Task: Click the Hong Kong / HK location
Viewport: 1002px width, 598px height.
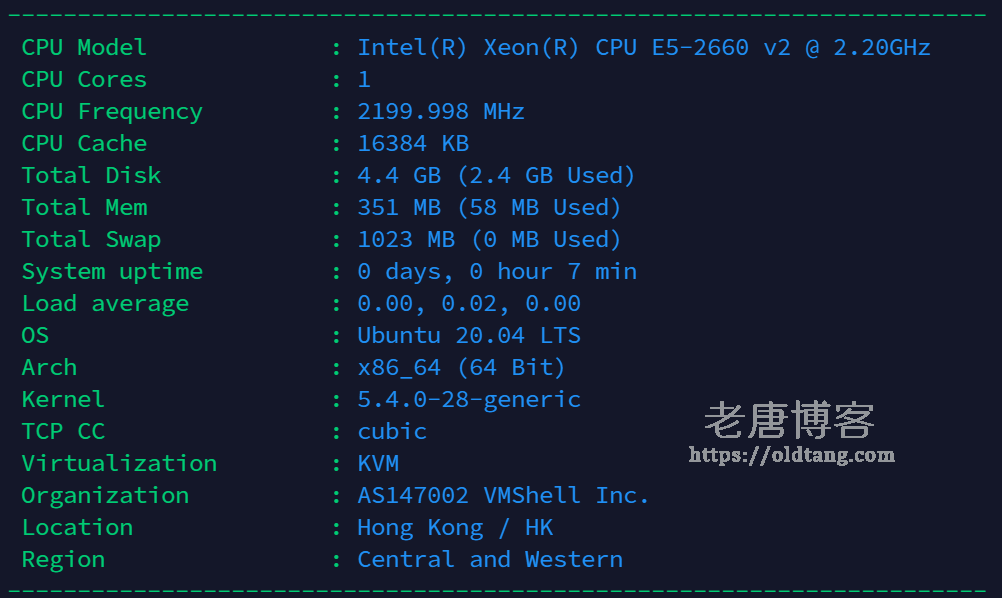Action: pos(455,528)
